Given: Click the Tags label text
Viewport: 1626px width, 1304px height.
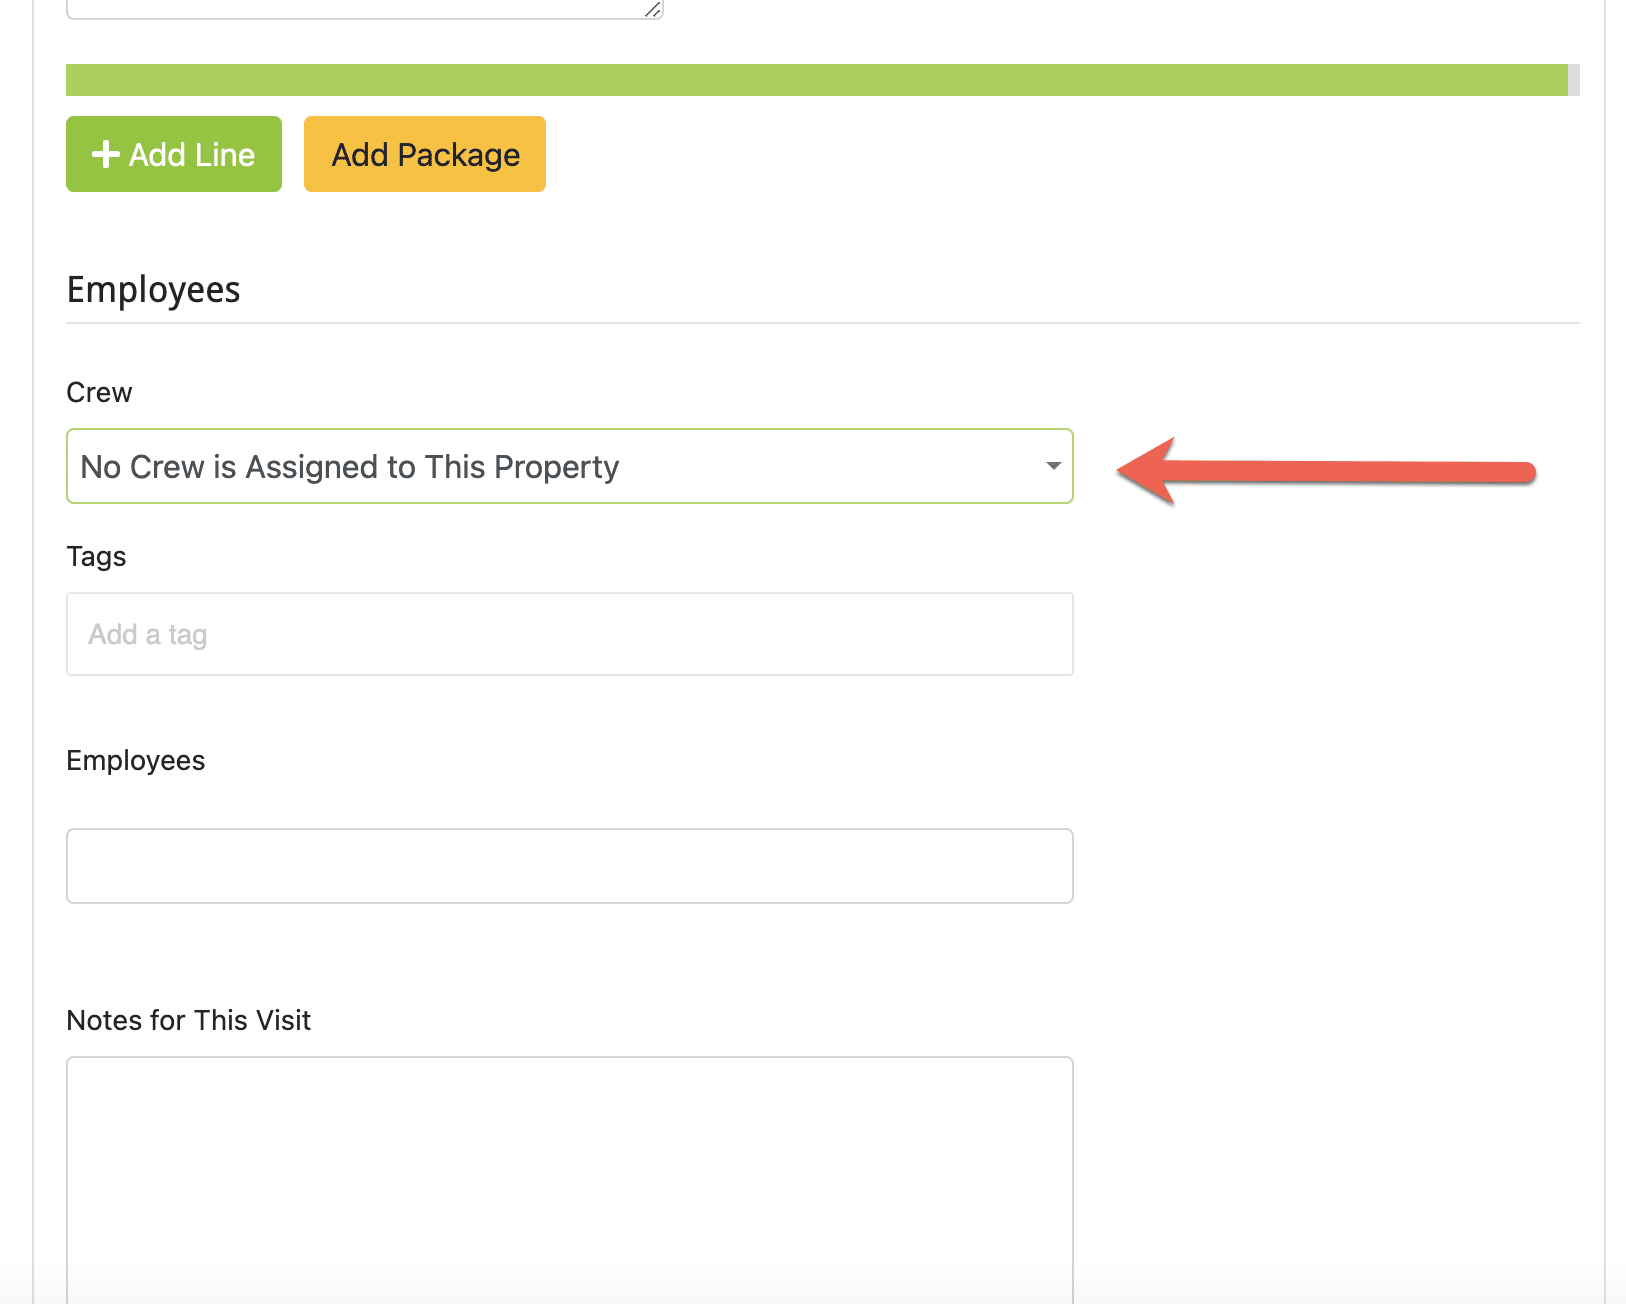Looking at the screenshot, I should (96, 556).
